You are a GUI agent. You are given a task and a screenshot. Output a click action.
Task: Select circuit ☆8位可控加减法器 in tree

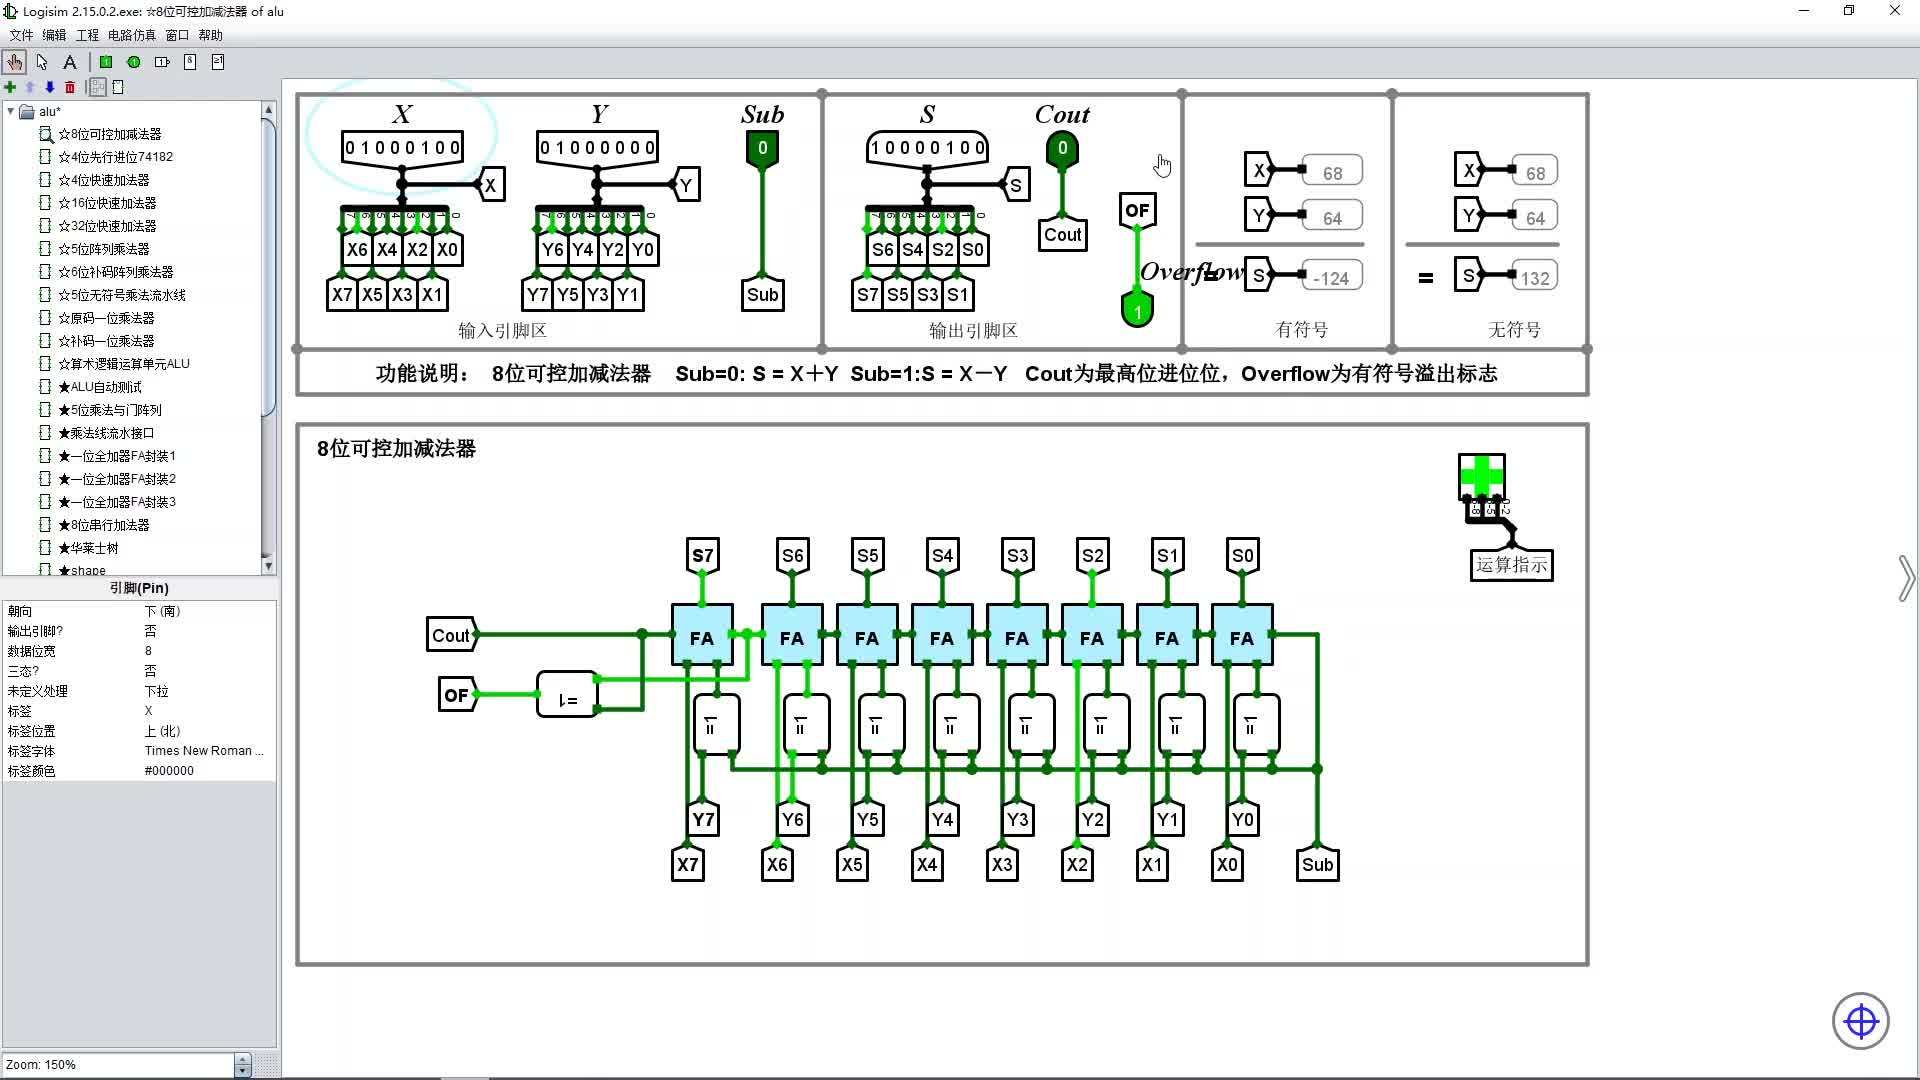point(109,134)
